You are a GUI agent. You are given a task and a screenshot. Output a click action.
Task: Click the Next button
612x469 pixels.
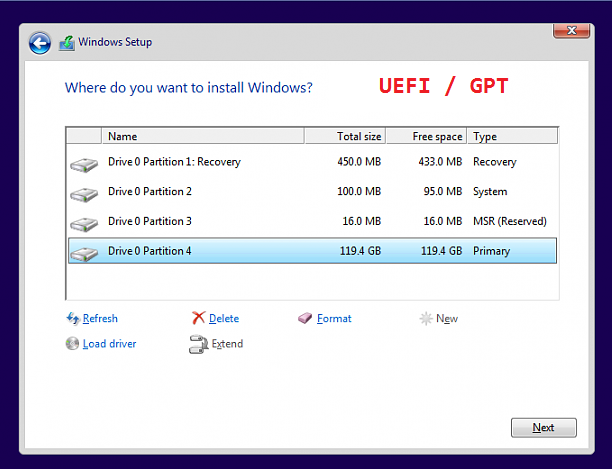tap(543, 427)
